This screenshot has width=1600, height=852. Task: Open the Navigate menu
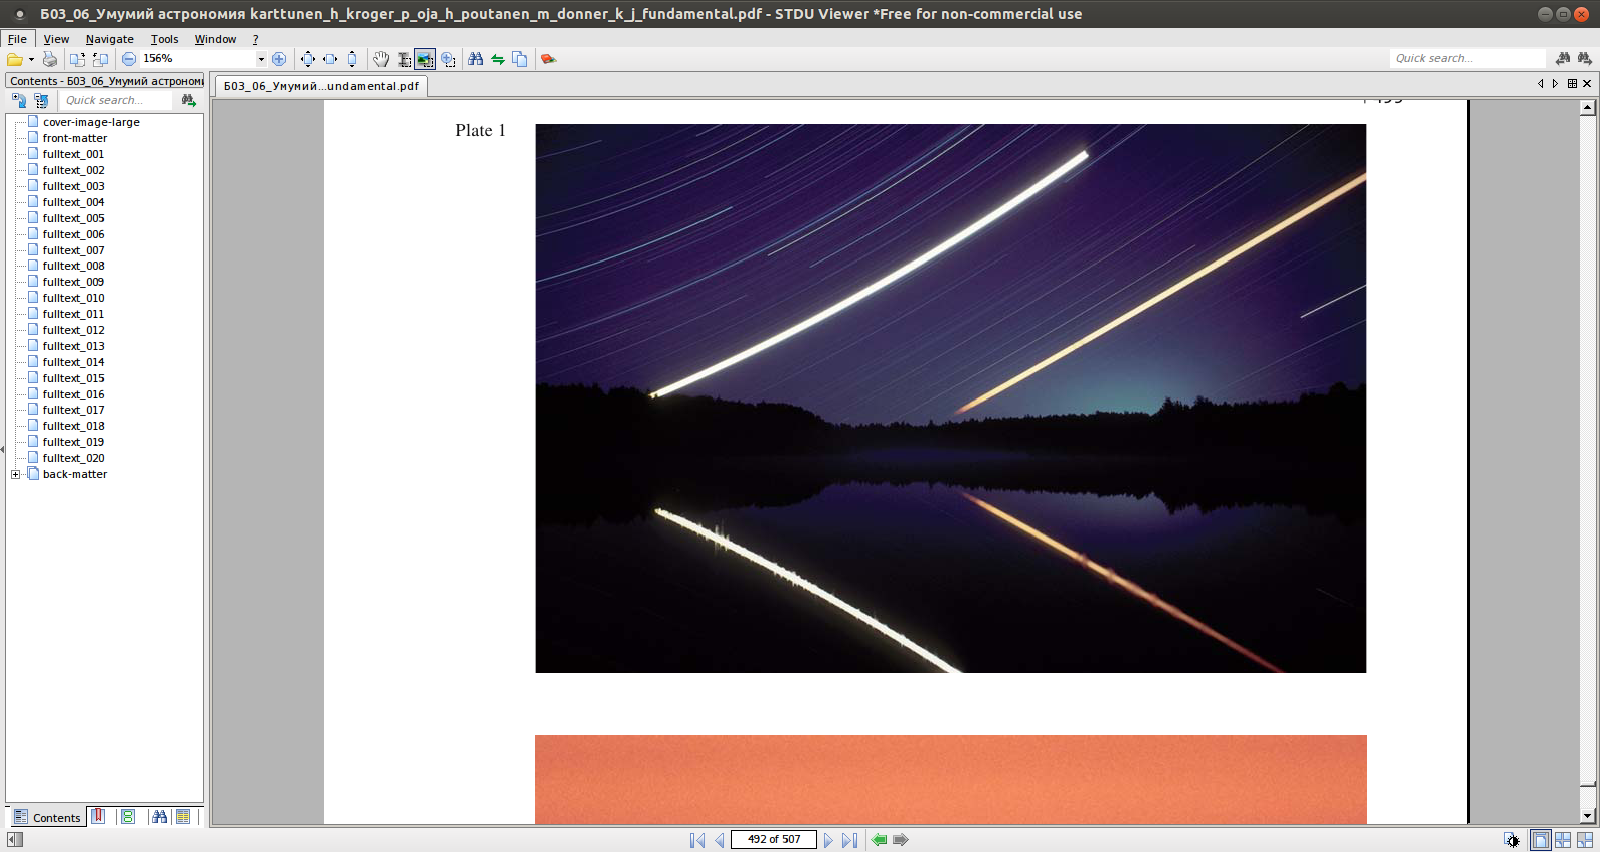pos(109,39)
